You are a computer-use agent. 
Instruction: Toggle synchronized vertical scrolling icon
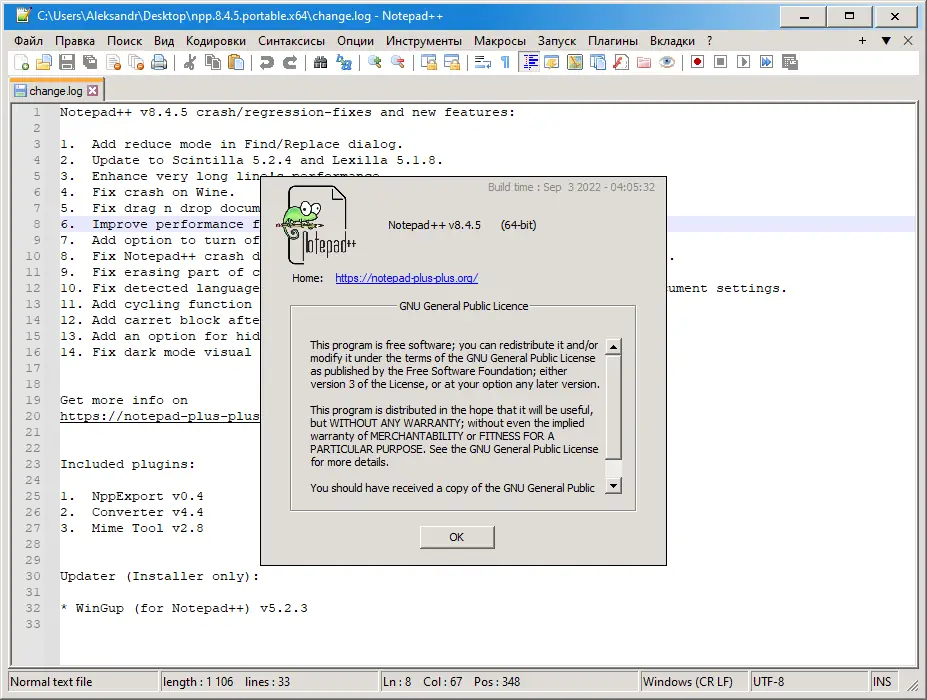tap(429, 62)
